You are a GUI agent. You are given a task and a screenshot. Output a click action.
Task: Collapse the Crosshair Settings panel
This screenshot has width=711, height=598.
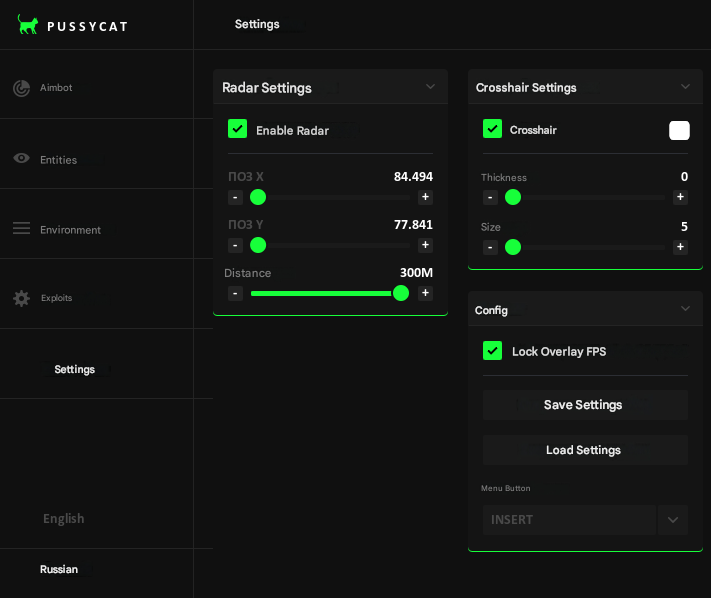685,87
